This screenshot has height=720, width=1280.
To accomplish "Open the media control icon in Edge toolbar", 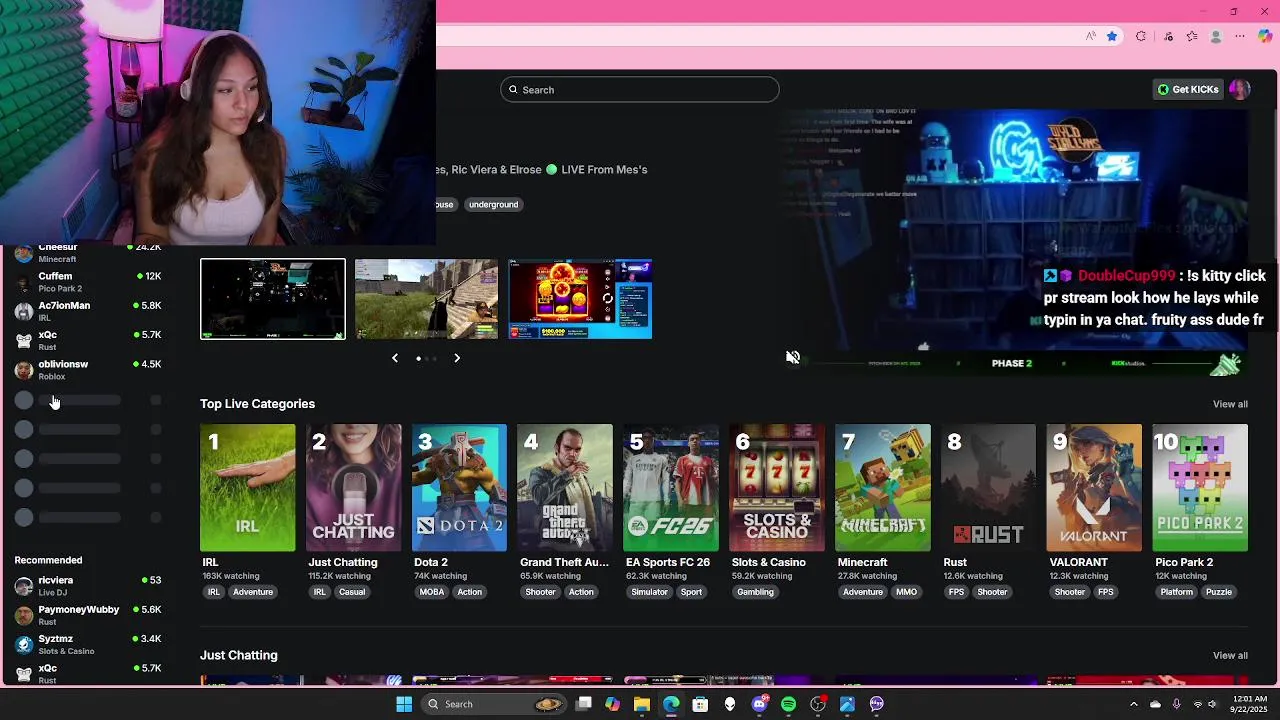I will point(1168,36).
